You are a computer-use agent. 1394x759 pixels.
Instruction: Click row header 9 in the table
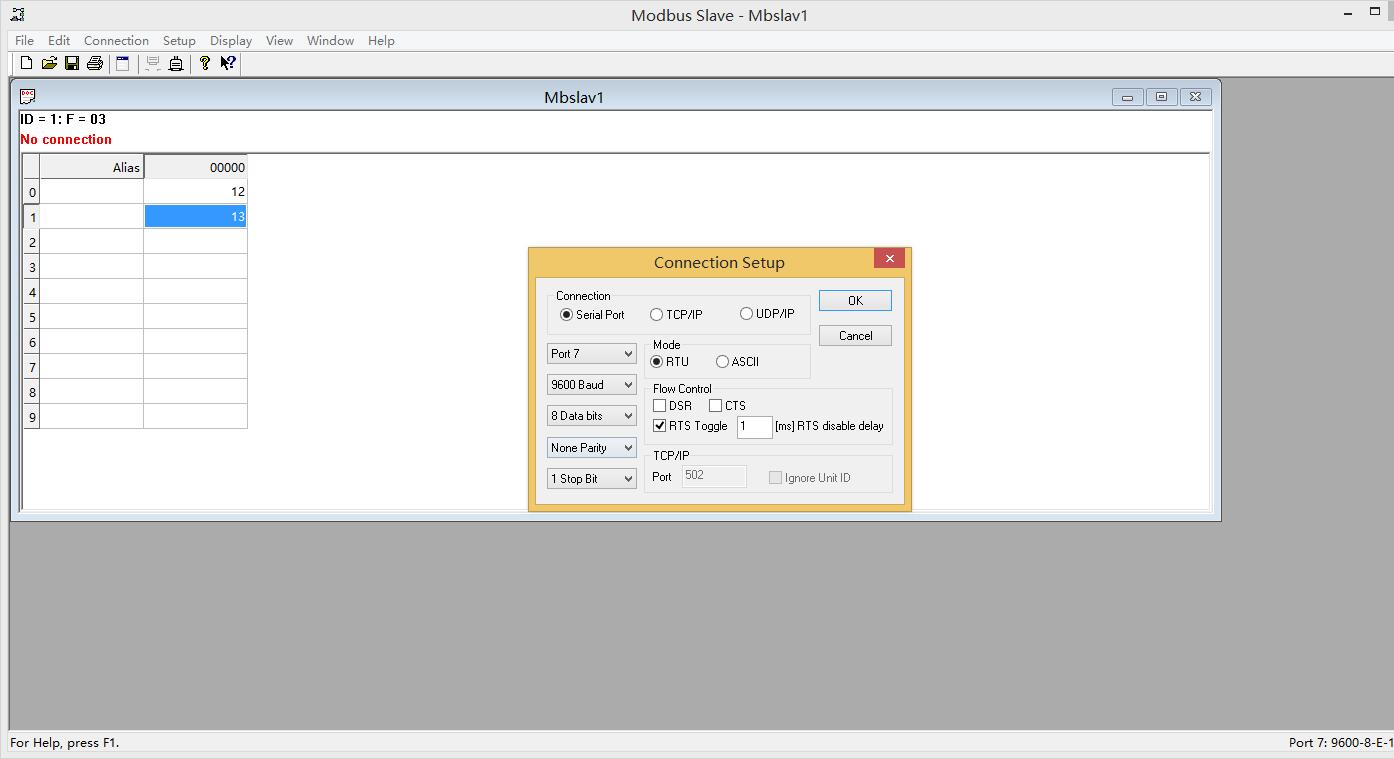pos(32,417)
